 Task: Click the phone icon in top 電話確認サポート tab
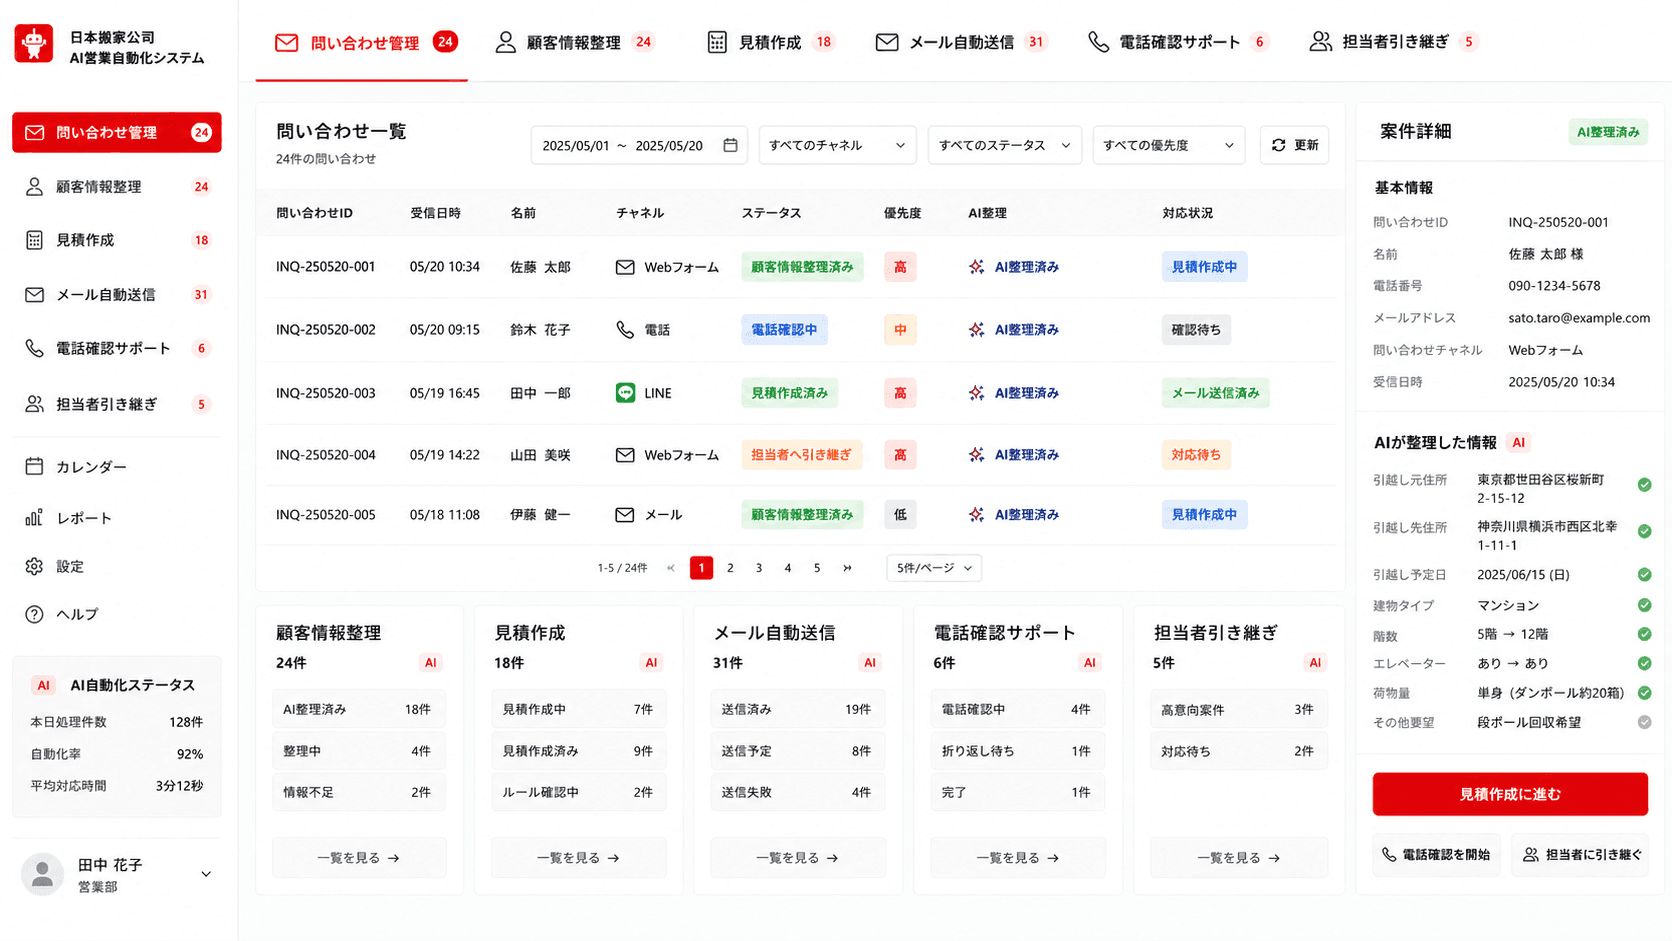point(1098,42)
